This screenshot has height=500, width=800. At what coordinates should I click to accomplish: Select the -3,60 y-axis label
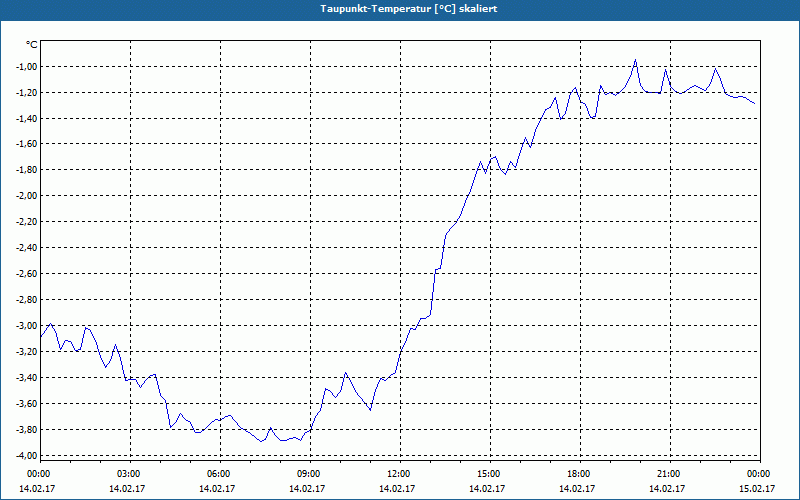(27, 404)
